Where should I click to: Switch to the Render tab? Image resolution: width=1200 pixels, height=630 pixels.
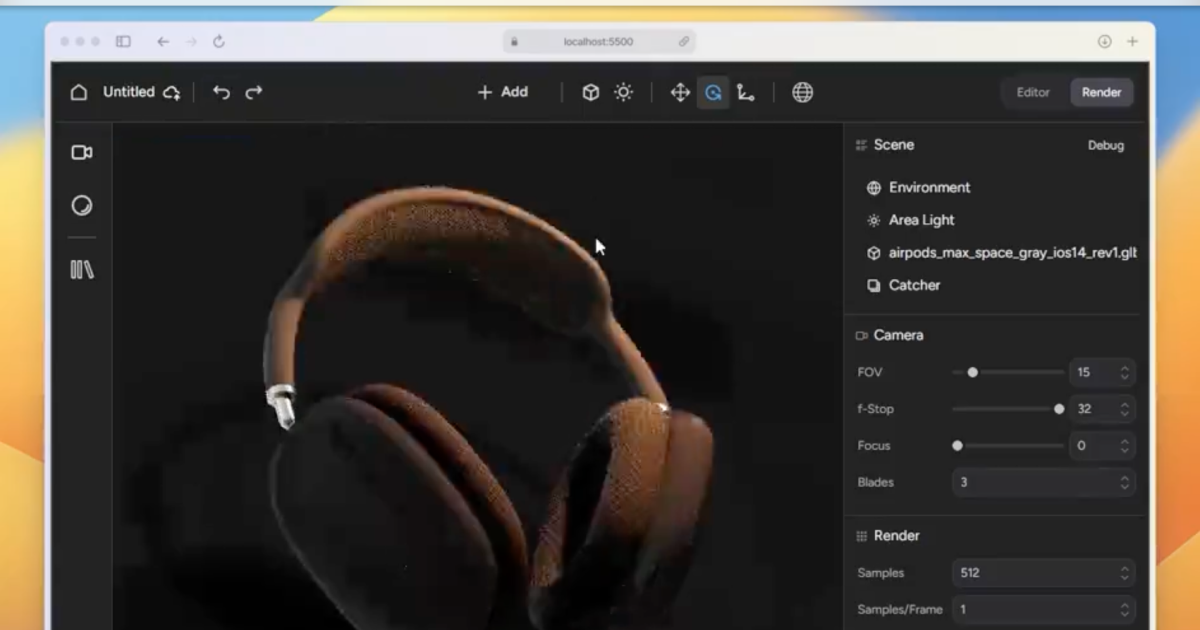coord(1101,92)
